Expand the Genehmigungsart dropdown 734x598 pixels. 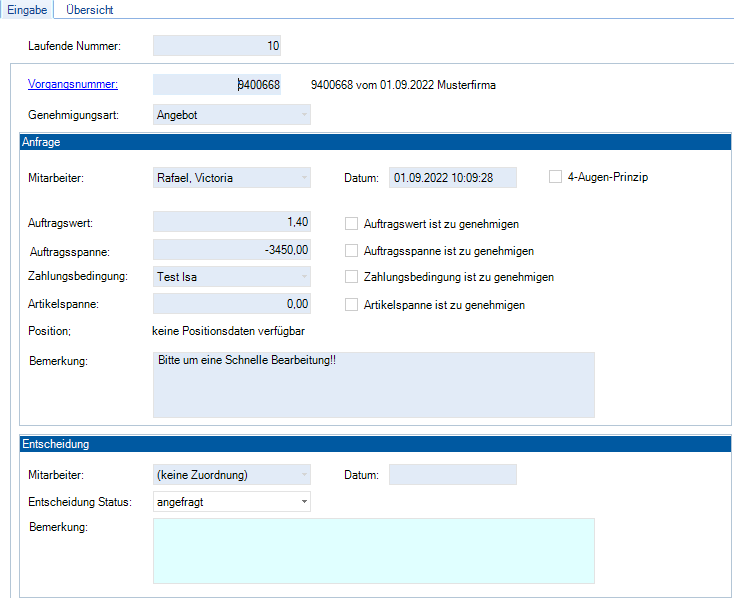click(231, 115)
